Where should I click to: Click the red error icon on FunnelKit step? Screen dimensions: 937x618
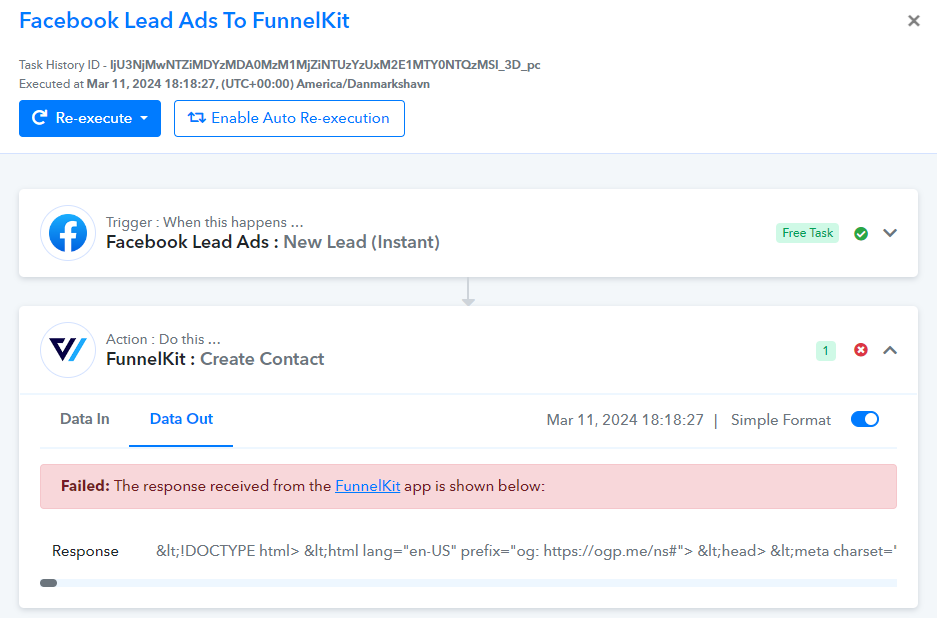click(x=861, y=350)
